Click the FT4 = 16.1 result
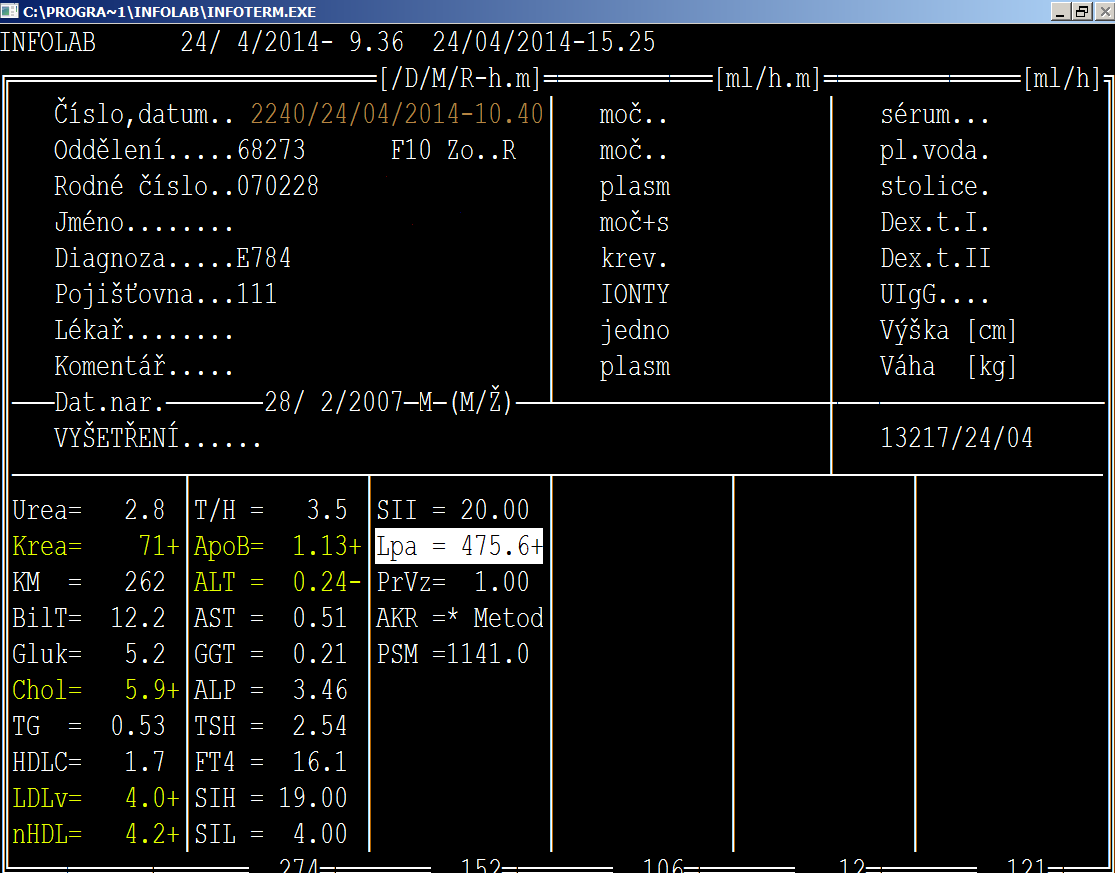This screenshot has width=1115, height=873. 271,762
